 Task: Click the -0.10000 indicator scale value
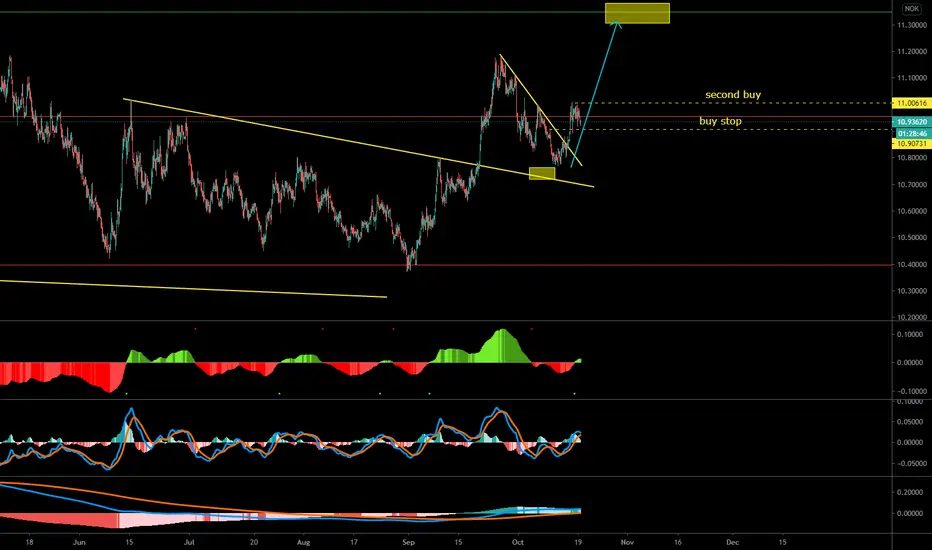click(x=910, y=391)
